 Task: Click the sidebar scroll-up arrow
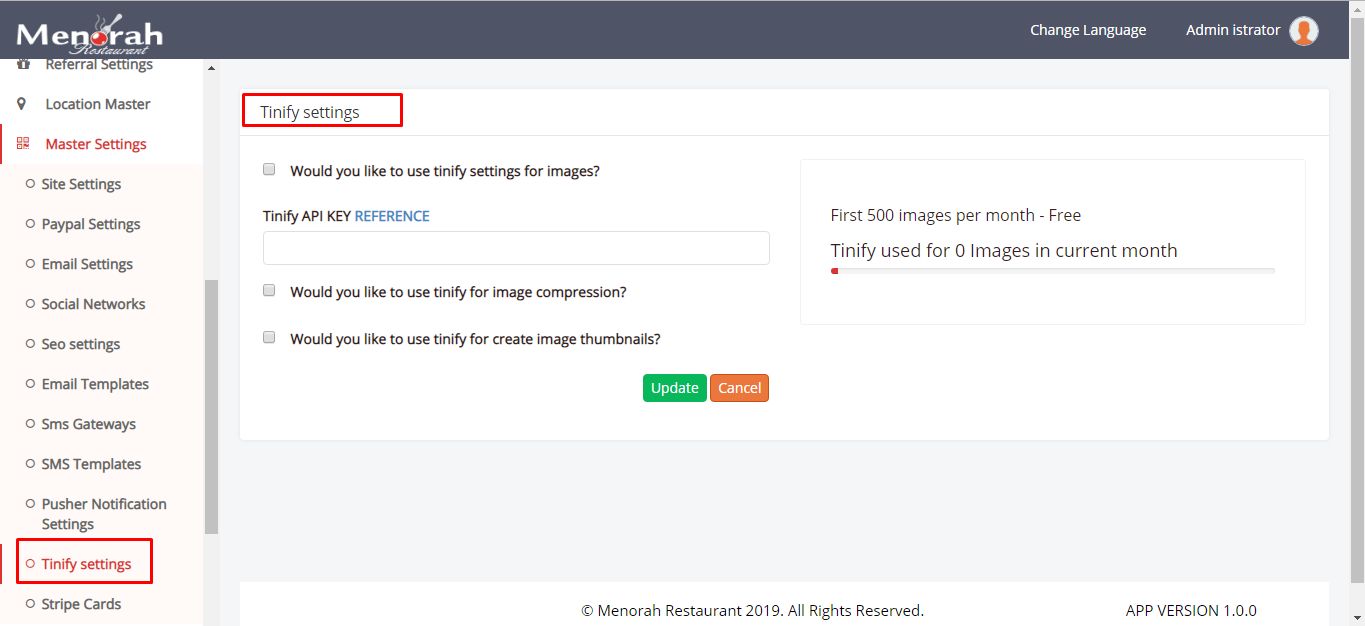click(210, 68)
